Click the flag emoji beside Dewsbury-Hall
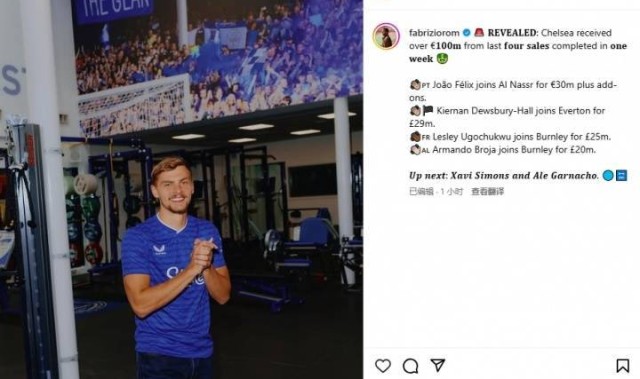 click(x=427, y=110)
